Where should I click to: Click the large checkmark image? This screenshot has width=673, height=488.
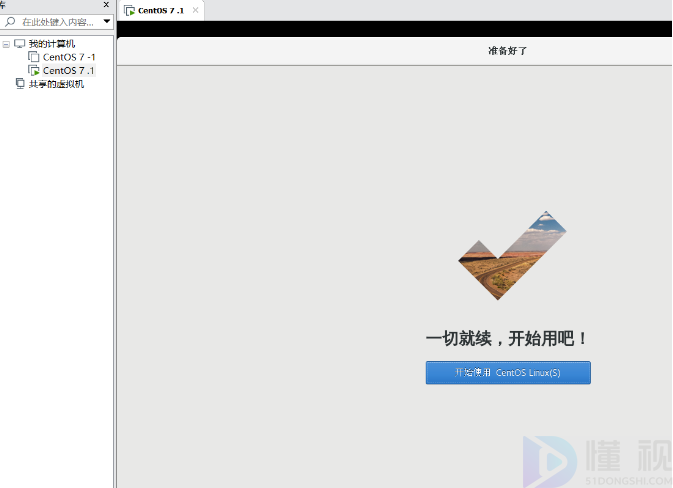[511, 255]
